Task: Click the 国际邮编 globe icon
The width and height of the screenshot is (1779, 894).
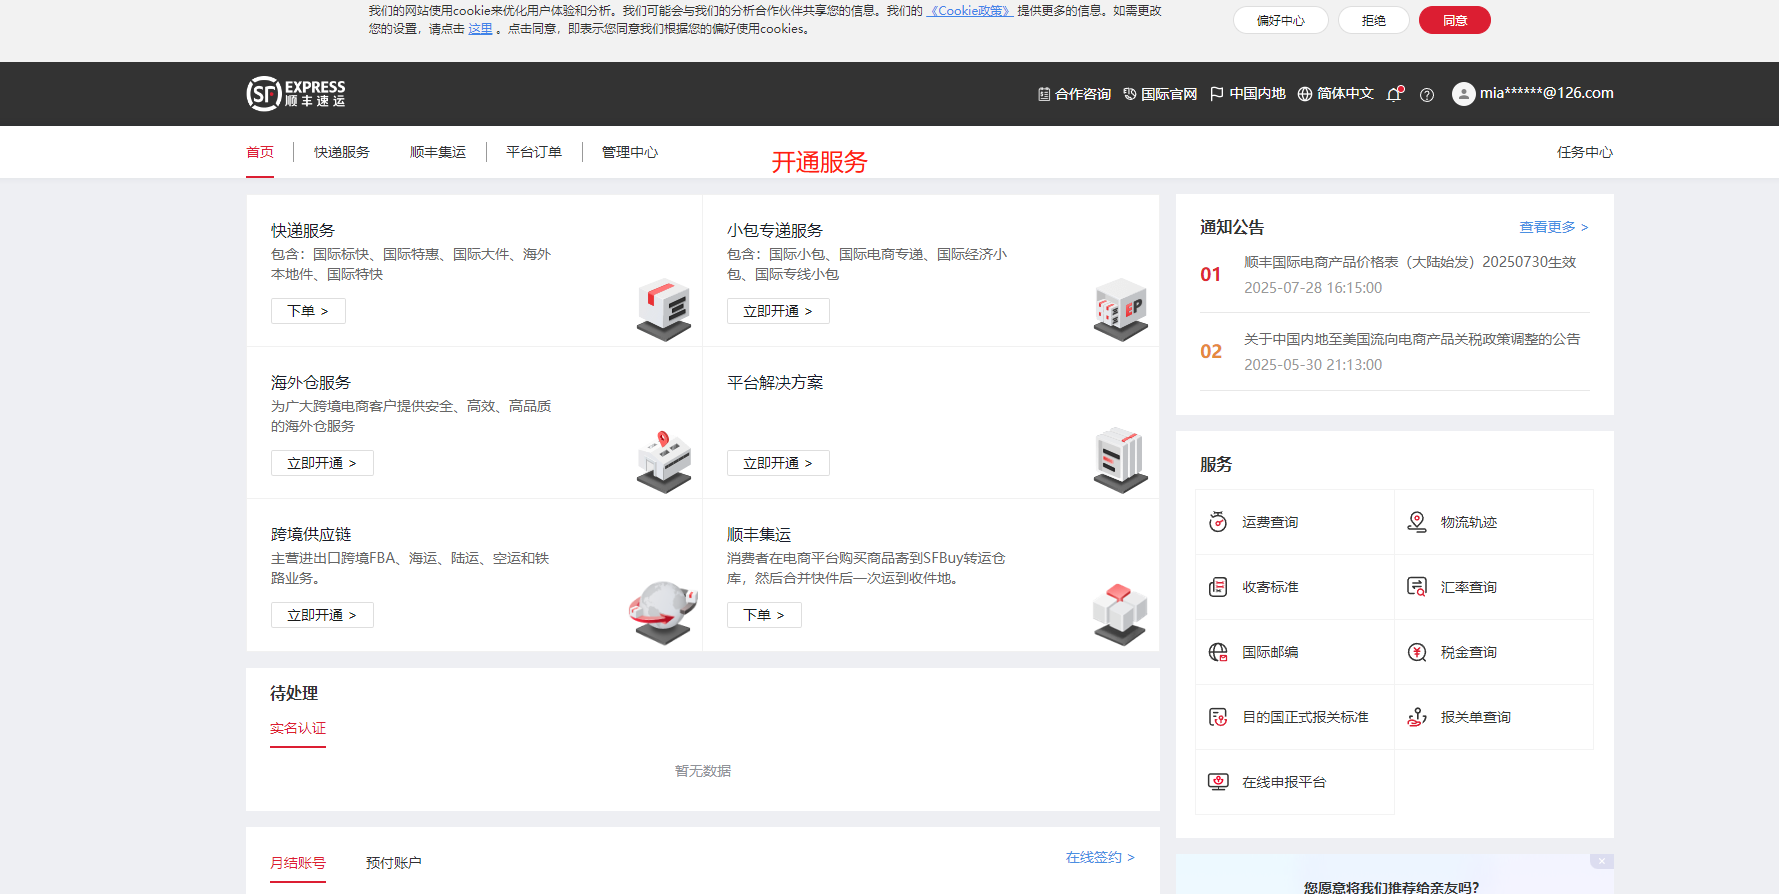Action: pyautogui.click(x=1218, y=652)
